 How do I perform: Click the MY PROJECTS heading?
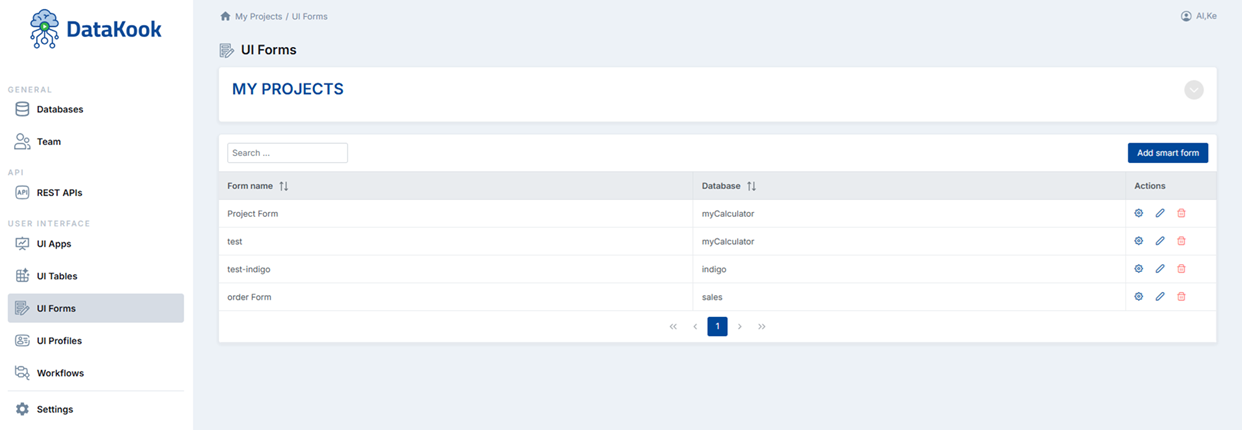(288, 89)
